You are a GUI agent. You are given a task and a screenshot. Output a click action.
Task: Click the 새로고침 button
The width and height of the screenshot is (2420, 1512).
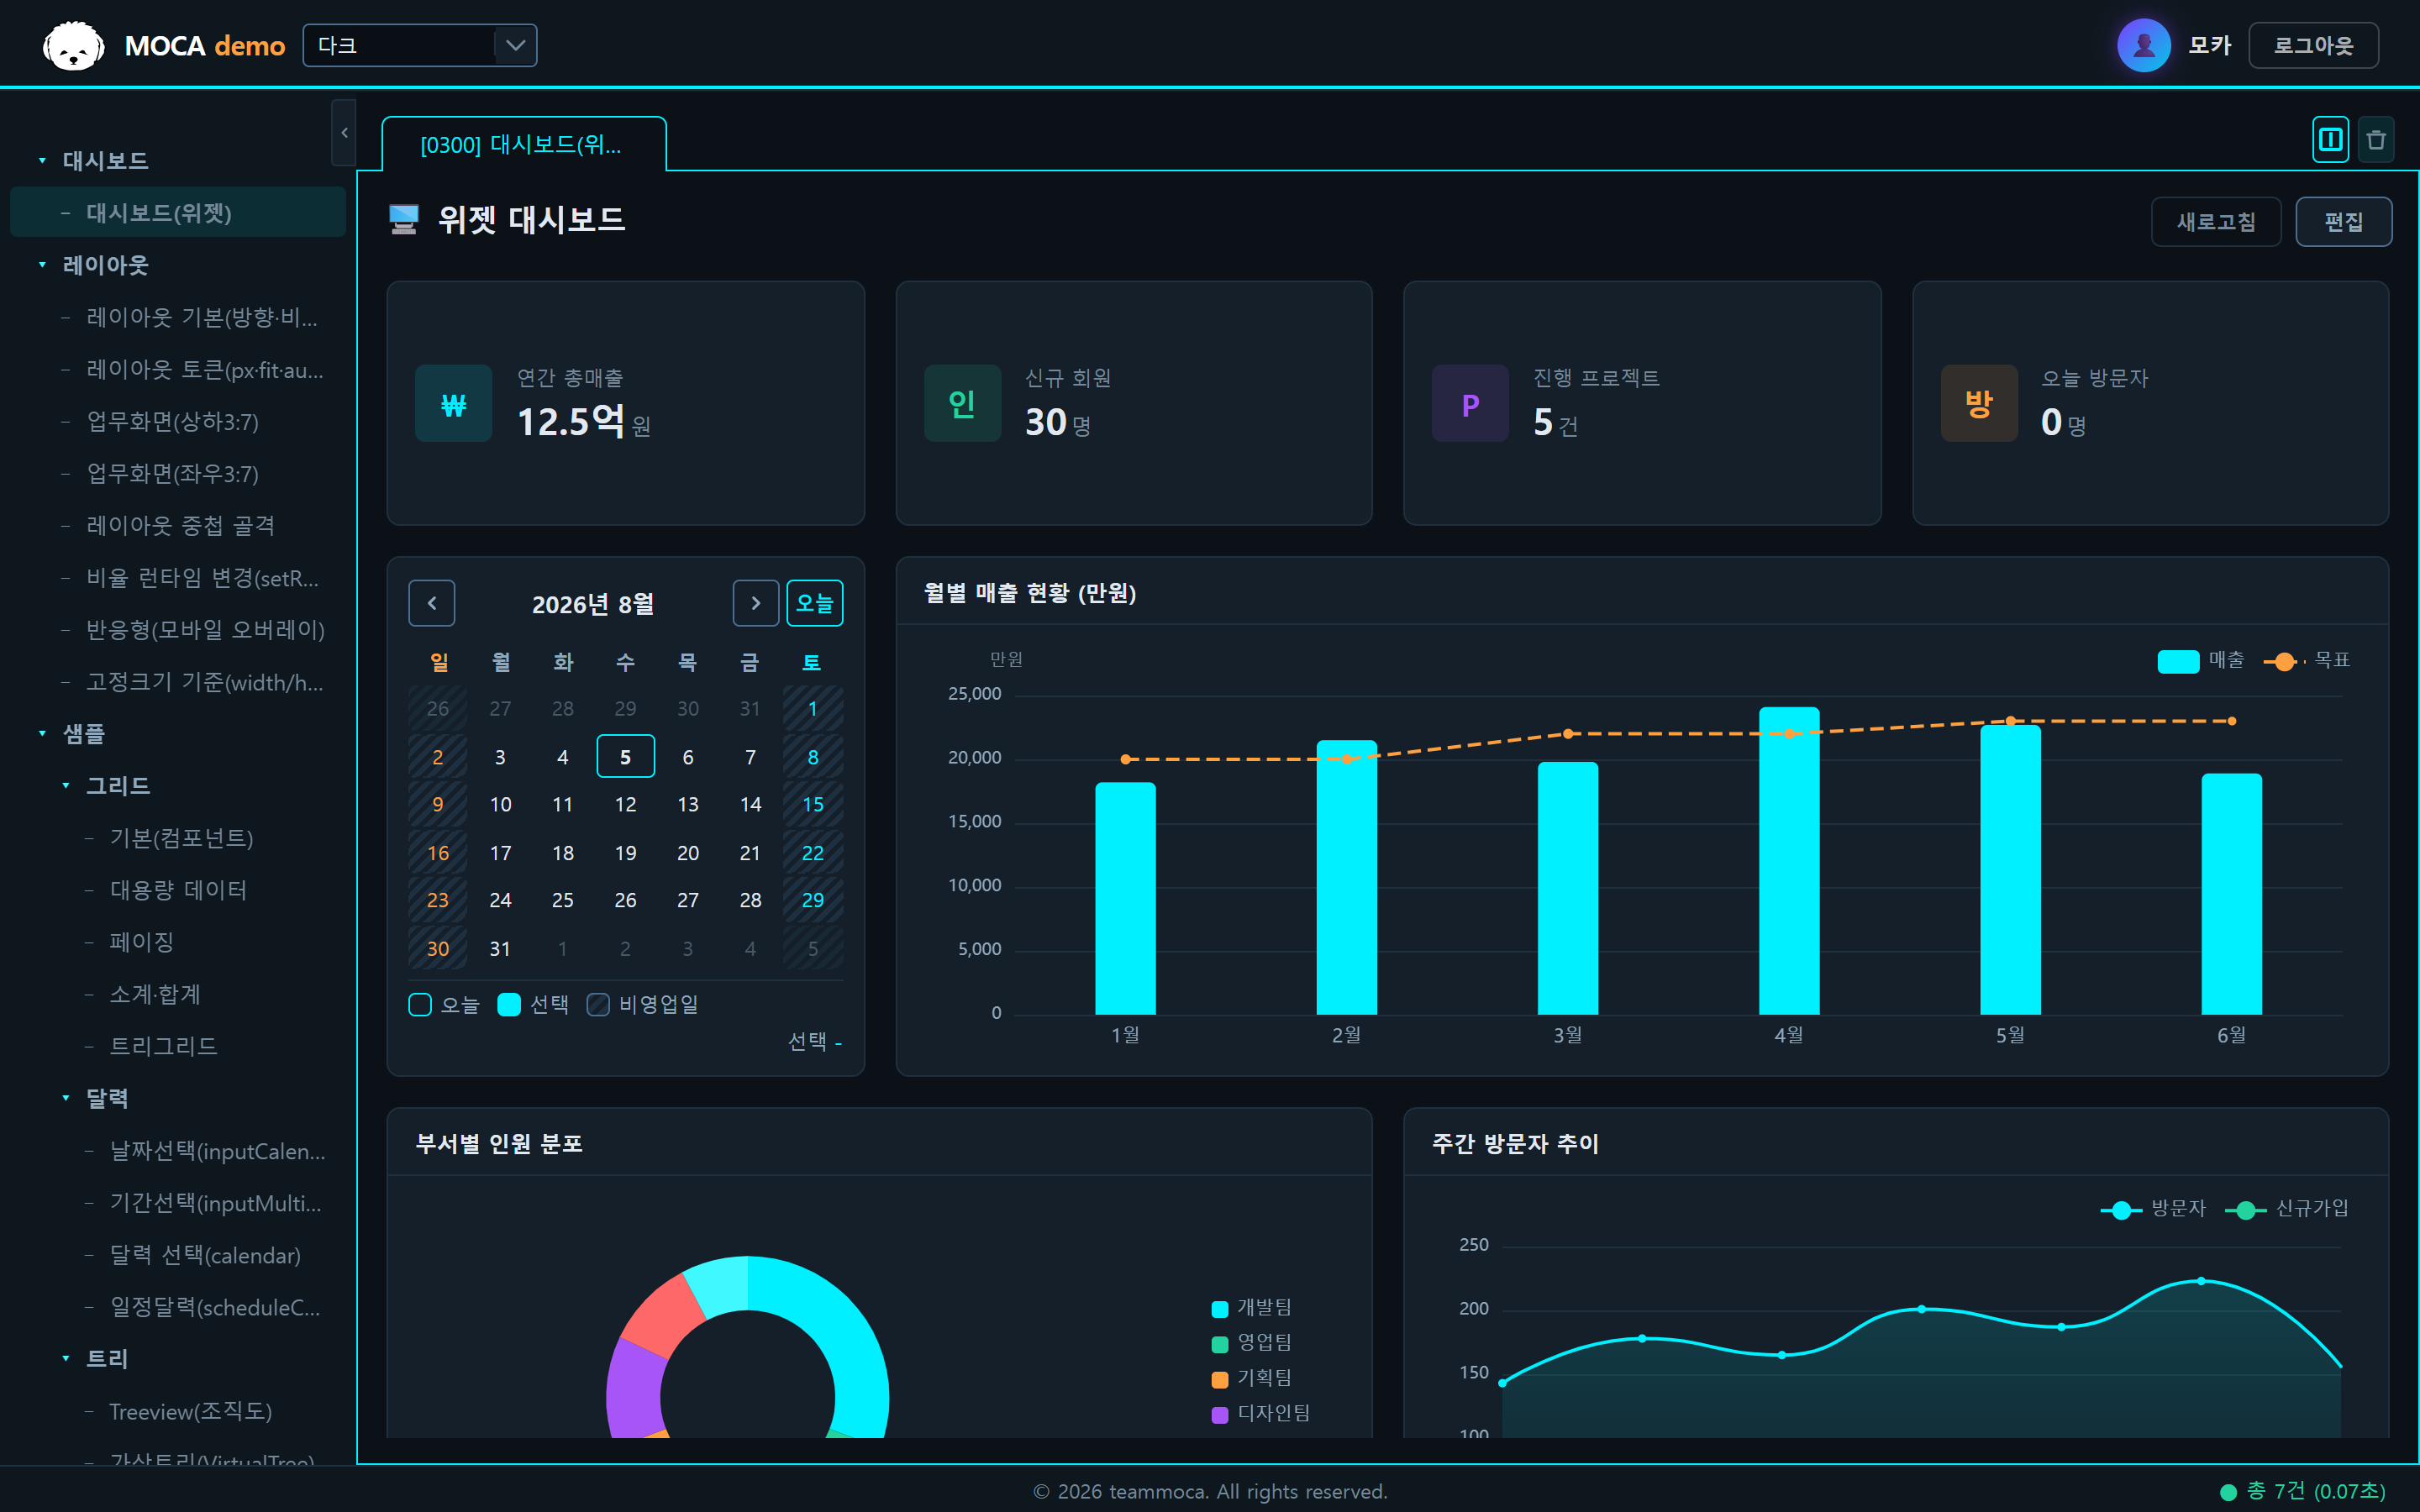click(2216, 221)
